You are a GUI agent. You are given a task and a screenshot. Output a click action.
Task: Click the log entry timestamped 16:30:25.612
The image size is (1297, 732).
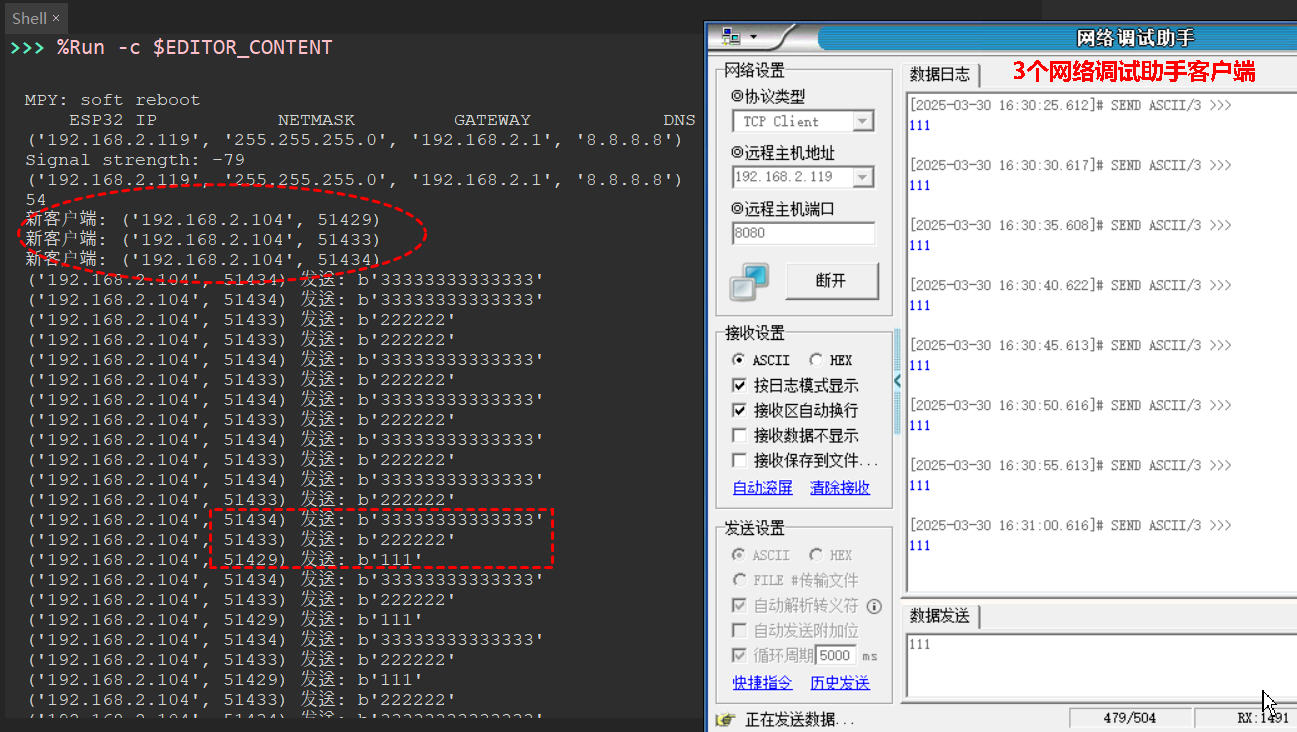[x=1071, y=105]
